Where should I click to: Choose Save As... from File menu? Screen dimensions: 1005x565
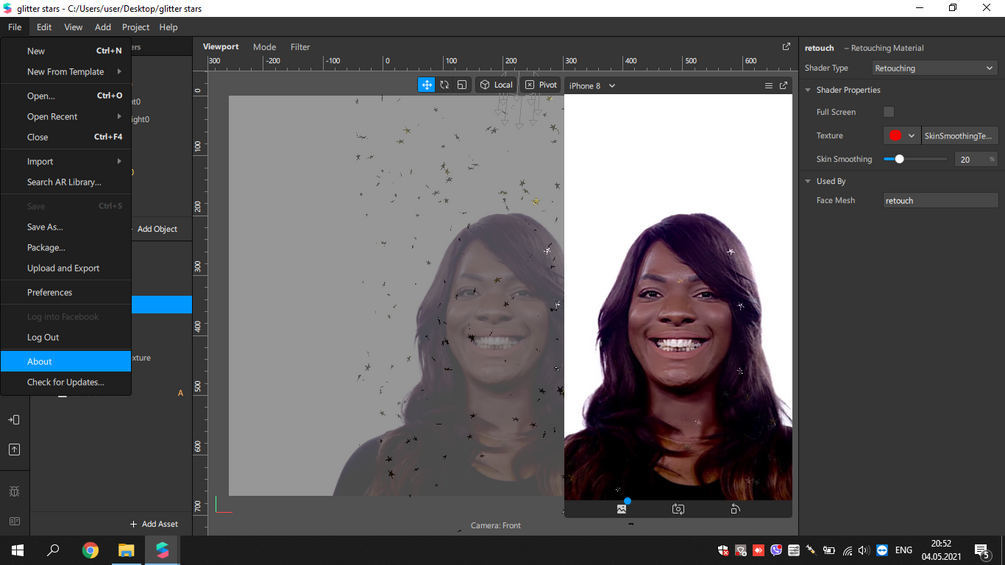66,227
